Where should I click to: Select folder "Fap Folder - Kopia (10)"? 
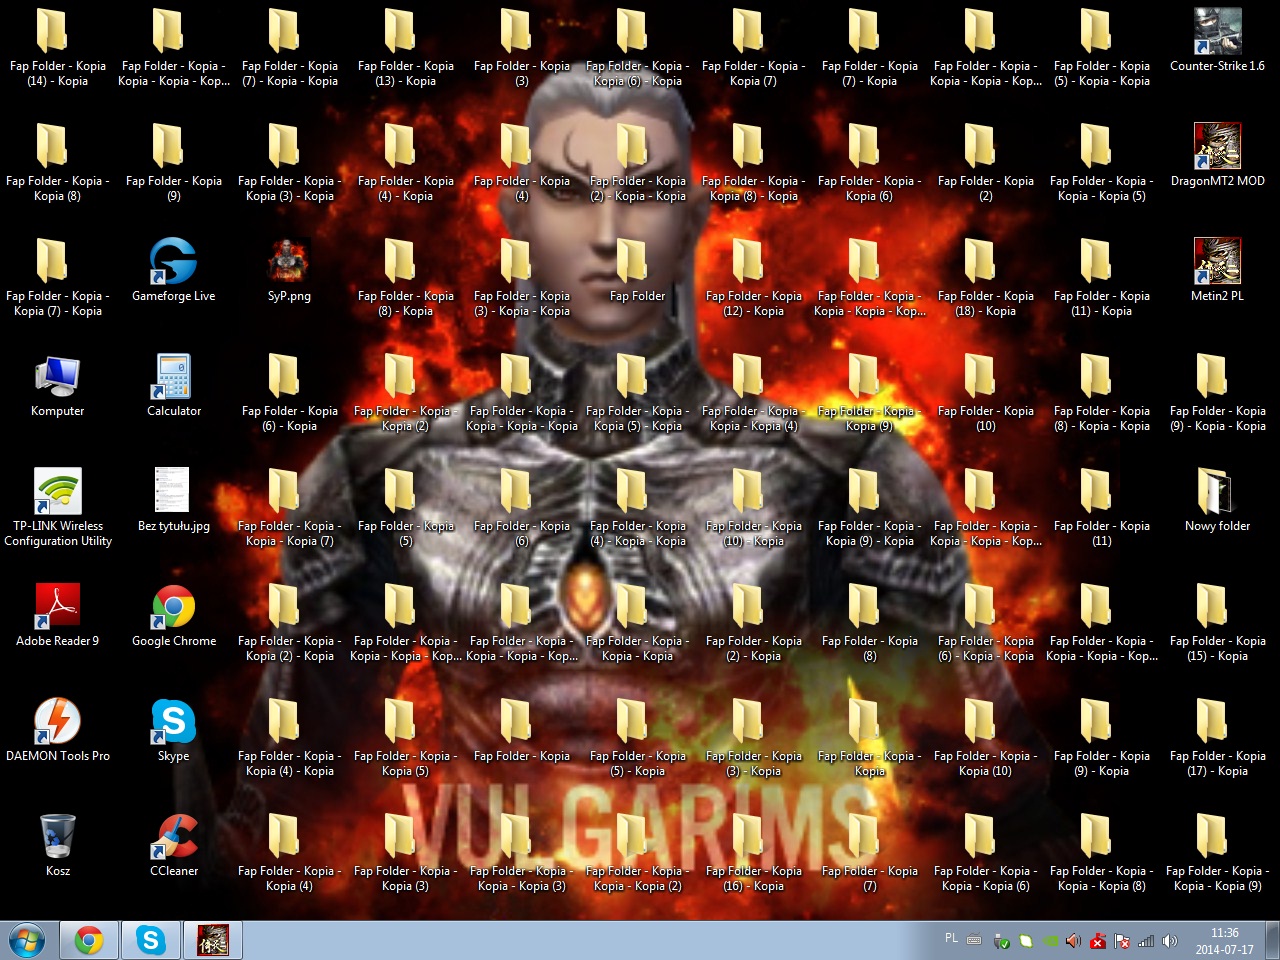985,392
